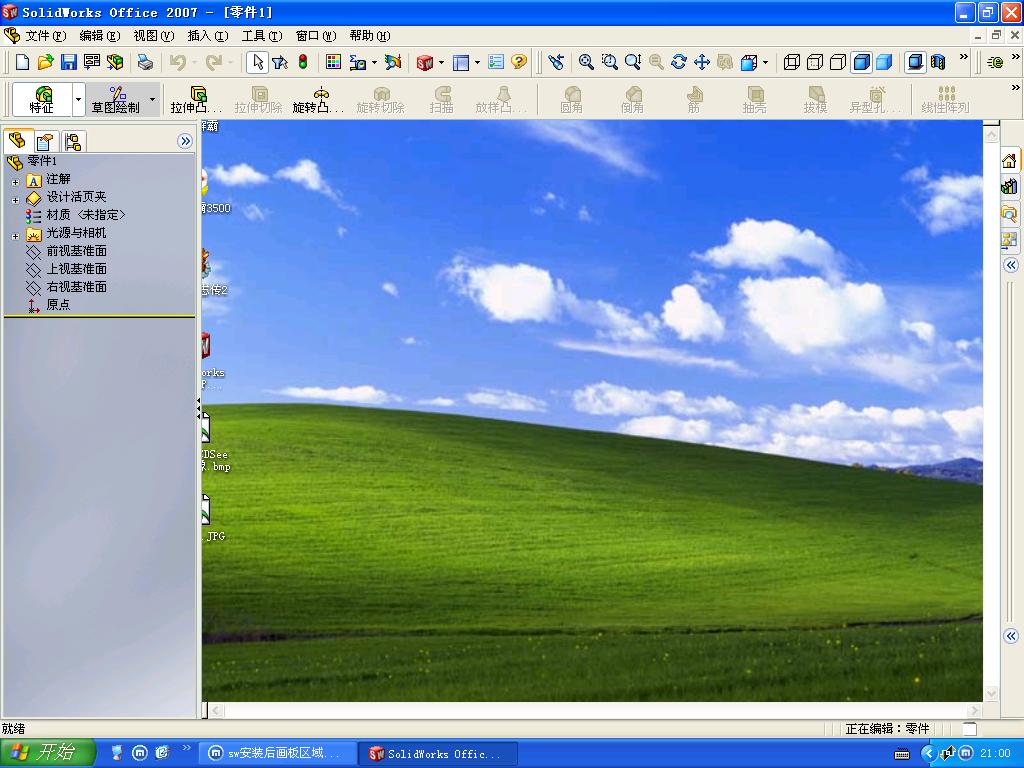Click the 草图绘制 sketch button
The image size is (1024, 768).
(116, 100)
